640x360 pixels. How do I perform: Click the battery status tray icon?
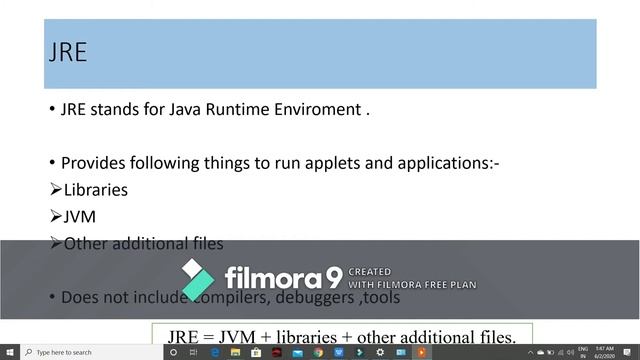551,353
